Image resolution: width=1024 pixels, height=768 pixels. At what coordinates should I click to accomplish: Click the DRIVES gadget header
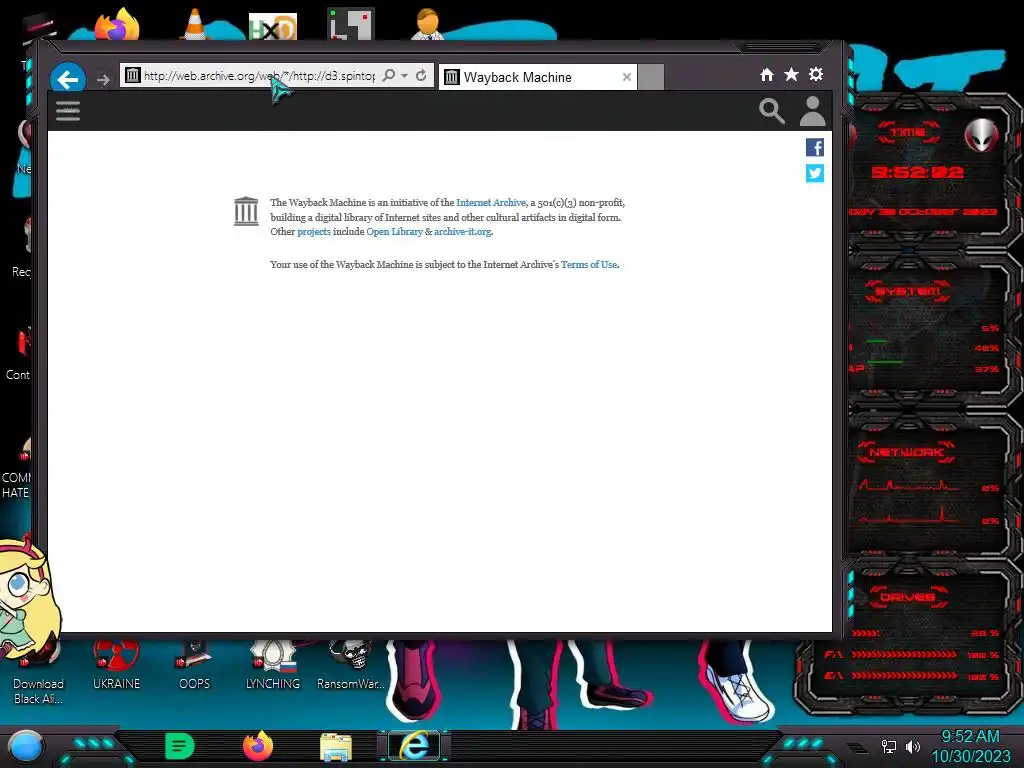coord(906,597)
